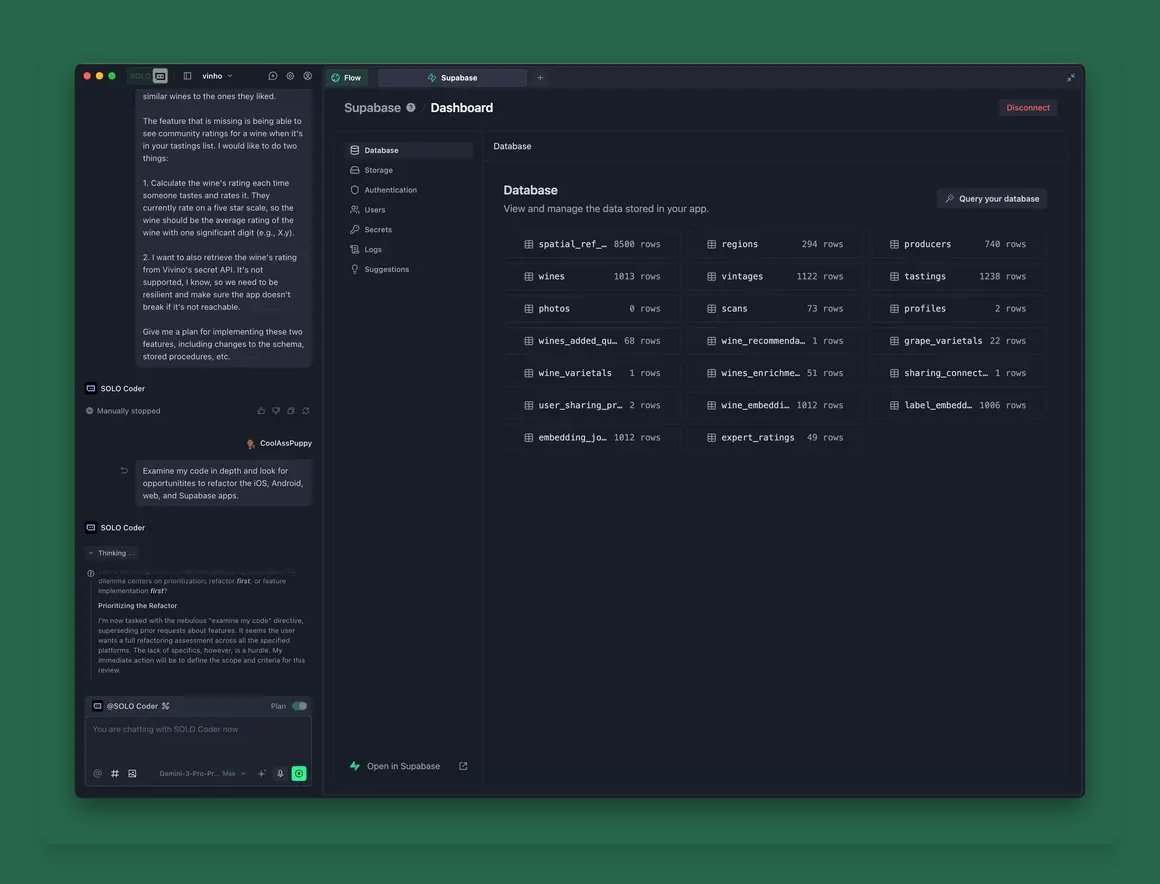1160x884 pixels.
Task: Open the expert_ratings table
Action: (x=775, y=437)
